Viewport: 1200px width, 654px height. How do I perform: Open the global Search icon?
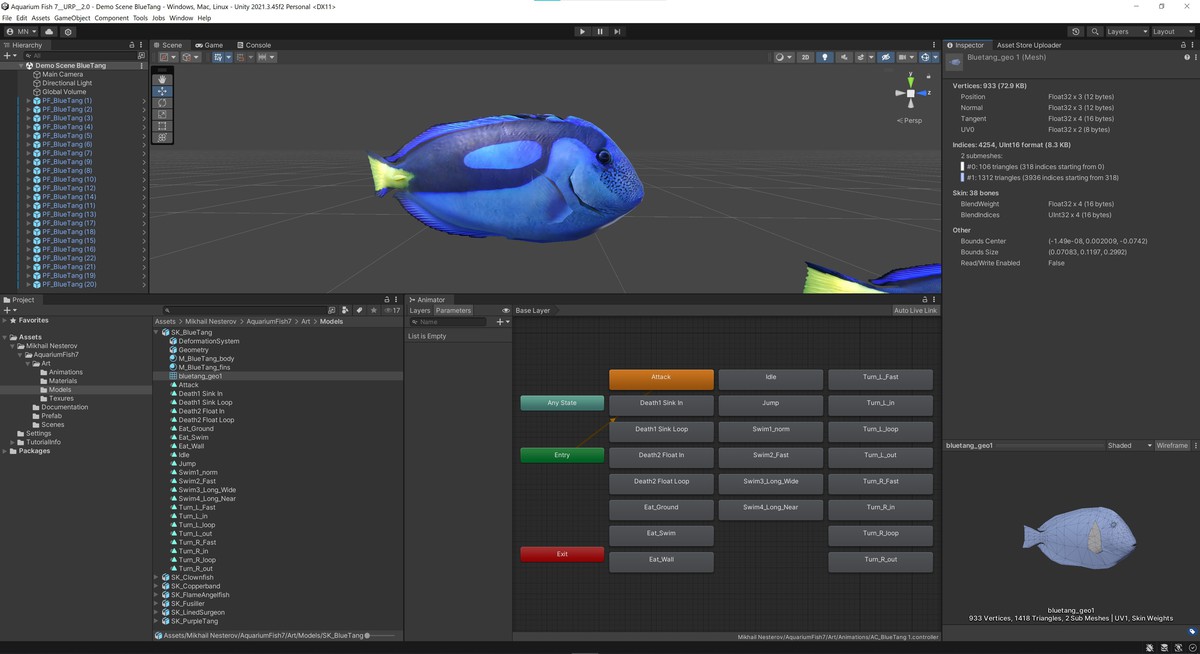(1095, 32)
